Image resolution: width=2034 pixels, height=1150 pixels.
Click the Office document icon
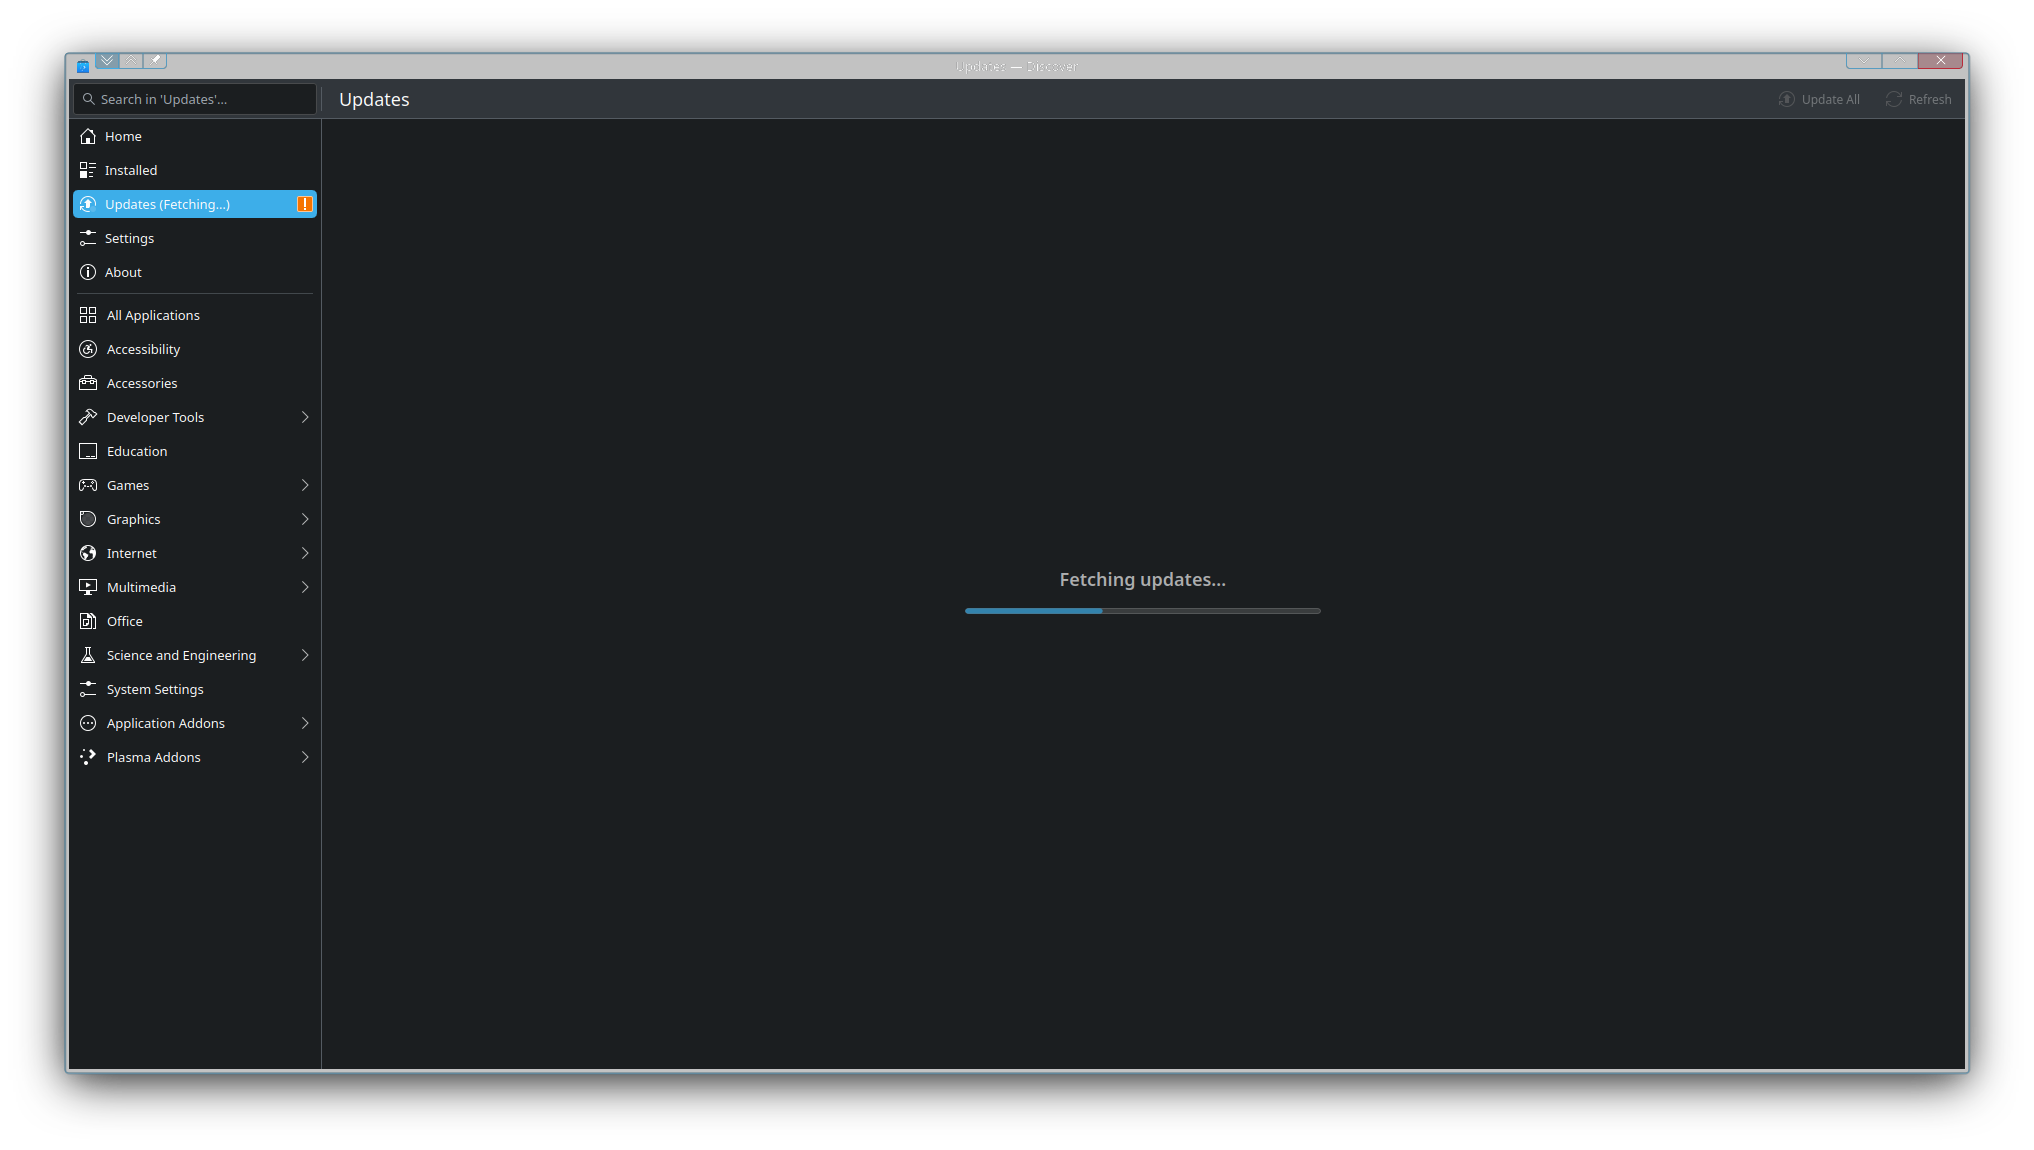tap(88, 621)
